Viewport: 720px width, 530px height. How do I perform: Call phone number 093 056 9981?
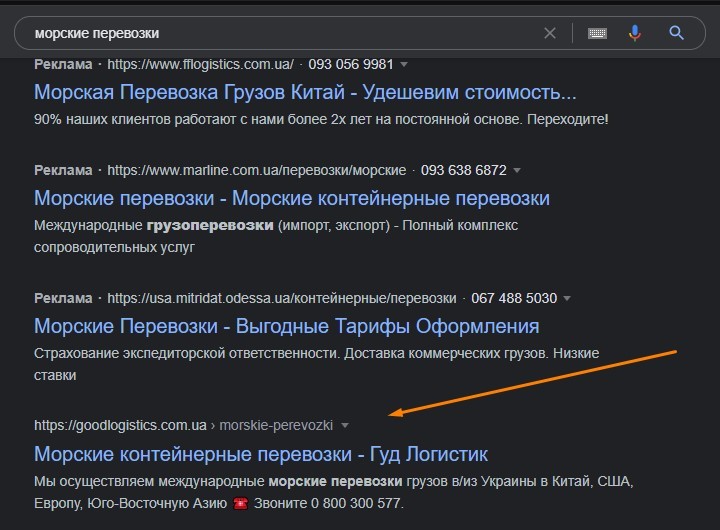tap(351, 64)
